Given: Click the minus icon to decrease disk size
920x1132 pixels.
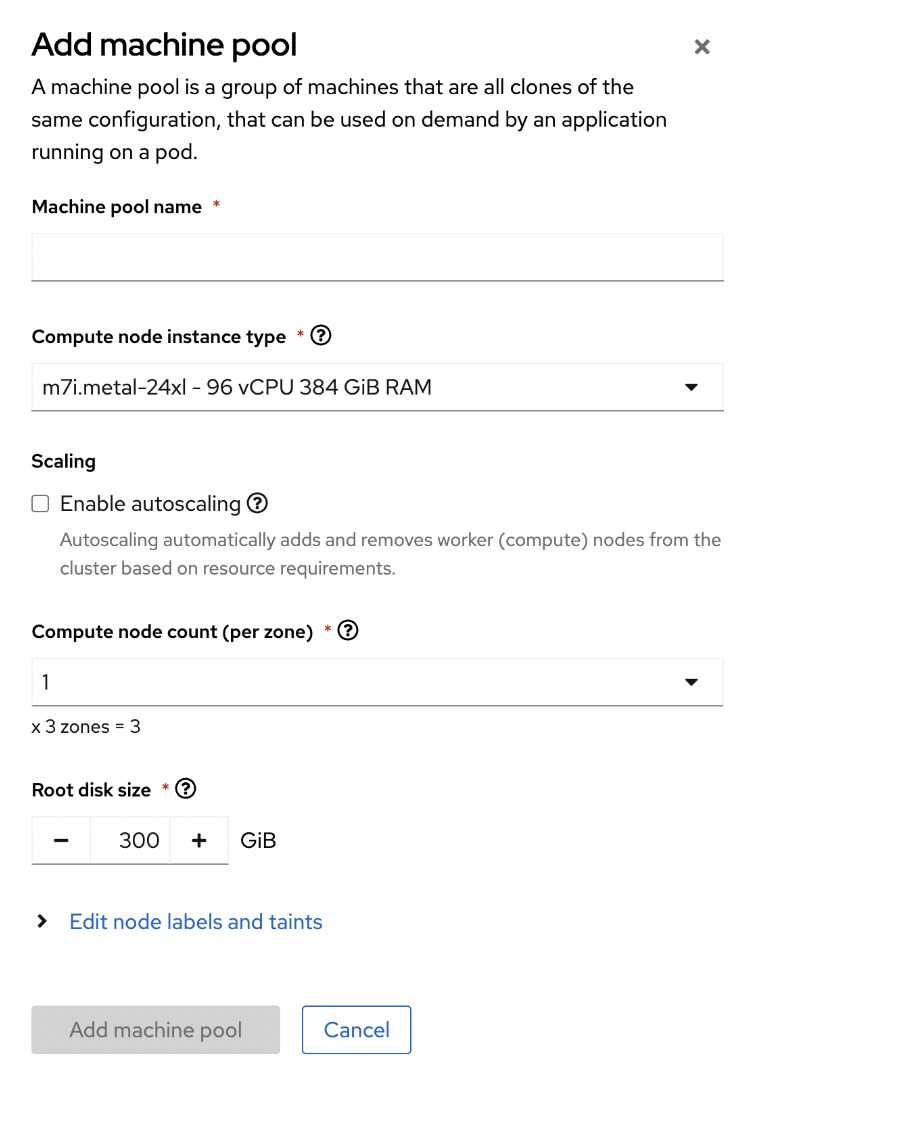Looking at the screenshot, I should pyautogui.click(x=60, y=840).
